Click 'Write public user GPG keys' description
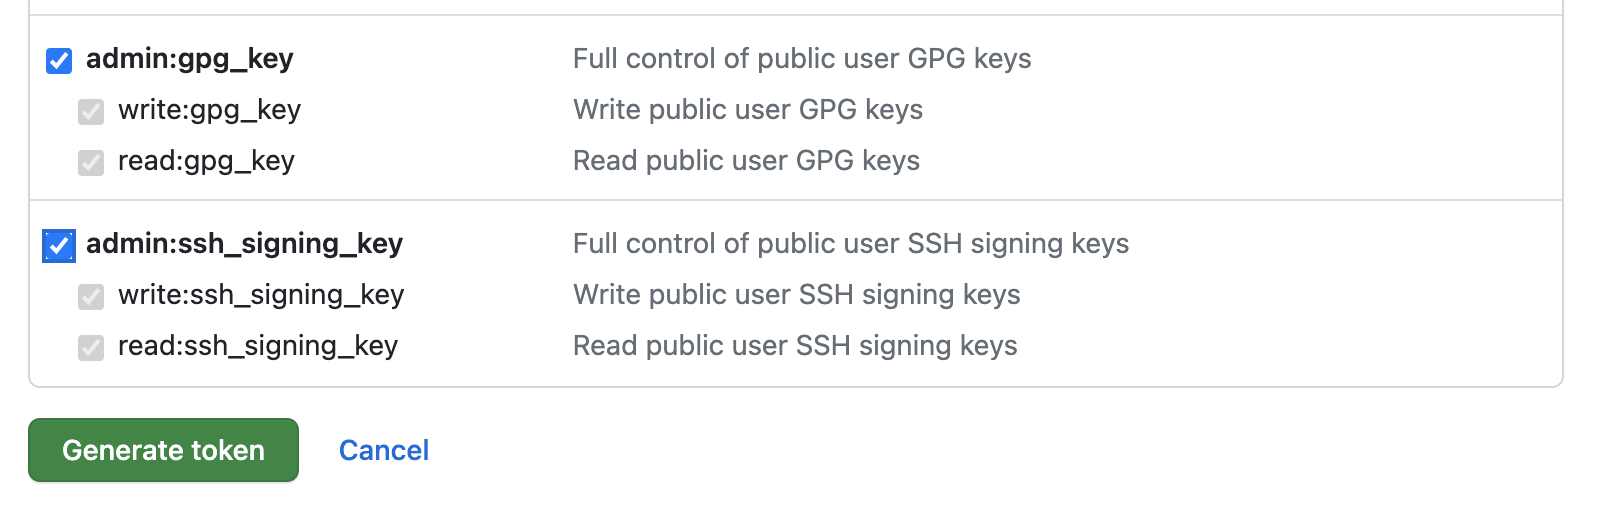The height and width of the screenshot is (506, 1598). click(748, 110)
